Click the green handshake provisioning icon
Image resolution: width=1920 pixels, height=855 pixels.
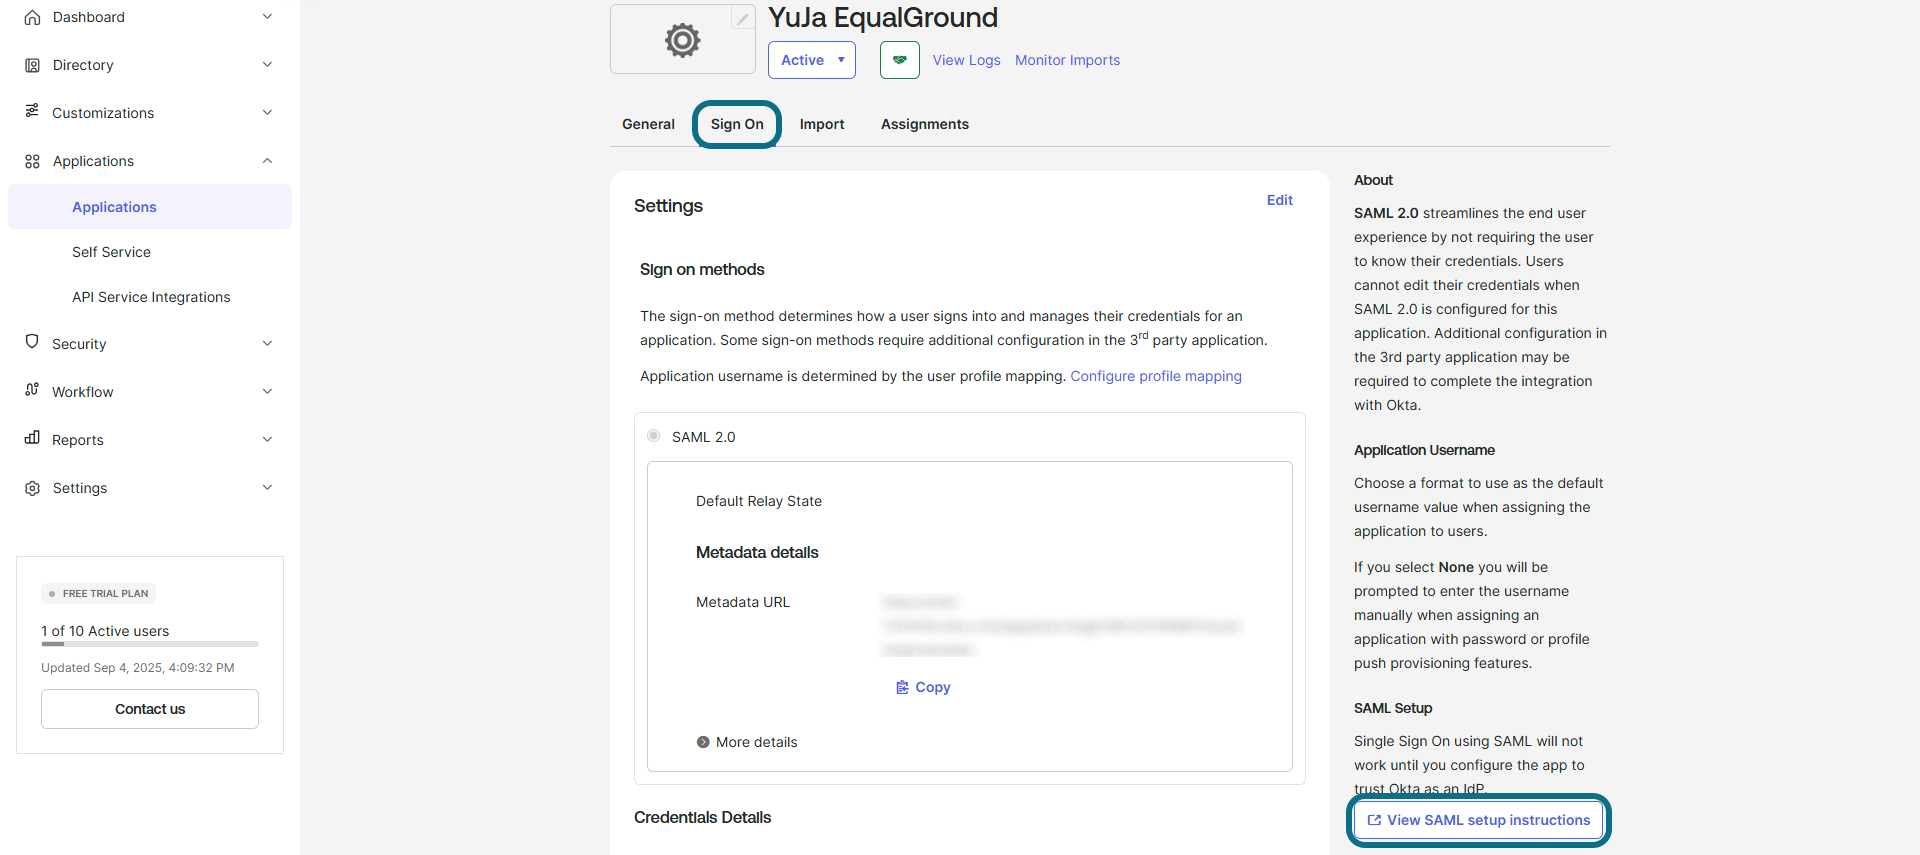pos(900,60)
